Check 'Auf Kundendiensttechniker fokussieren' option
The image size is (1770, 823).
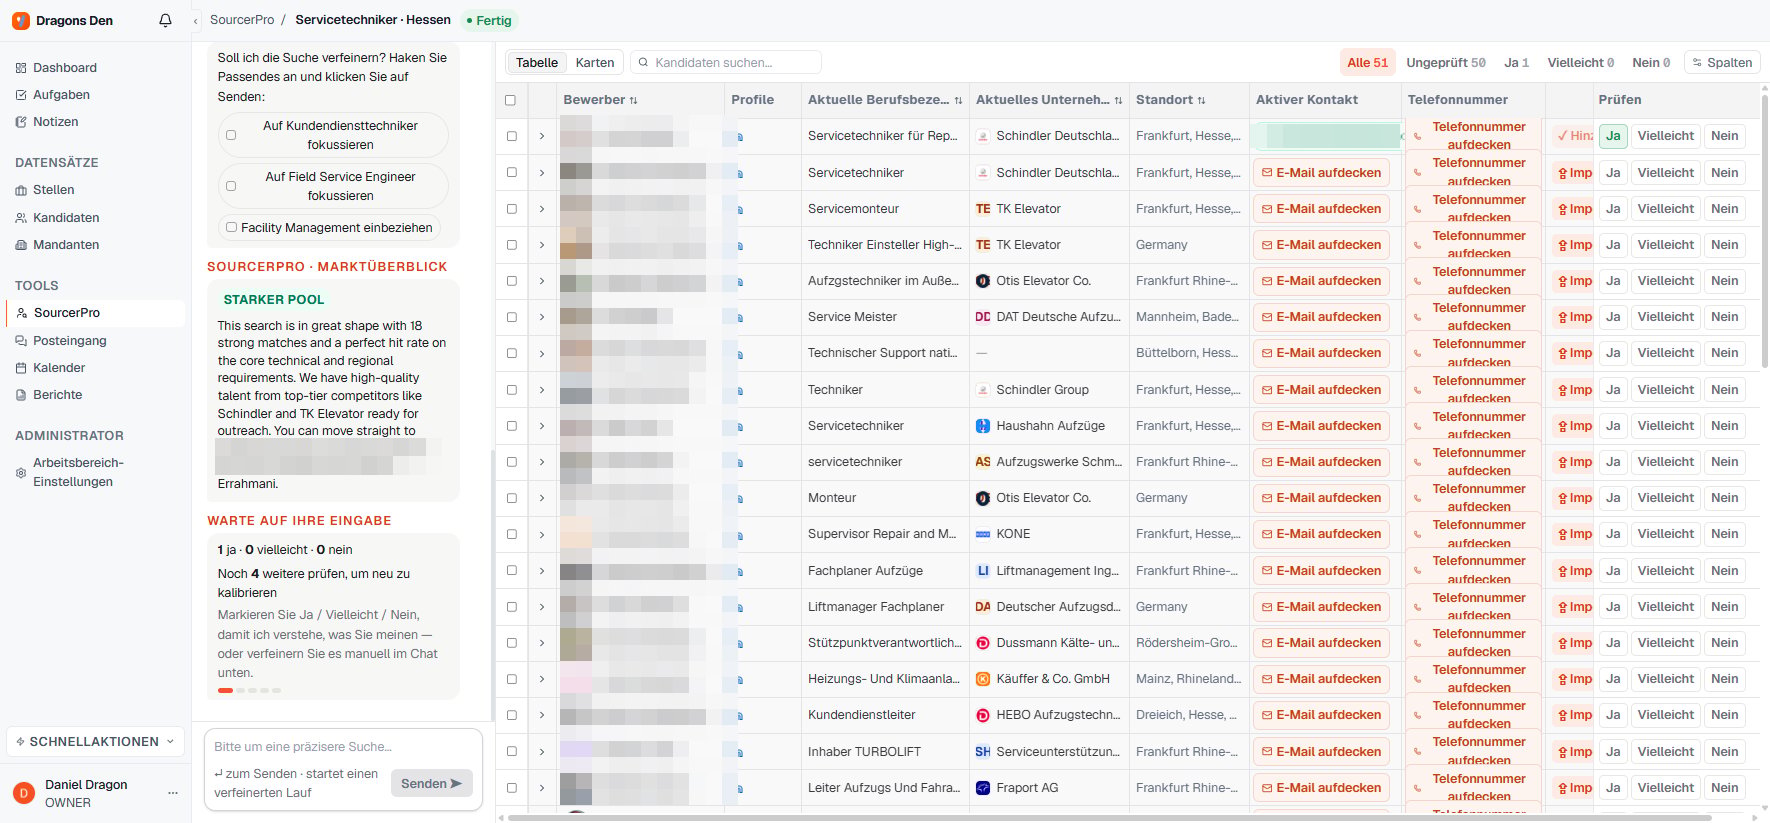click(x=231, y=135)
